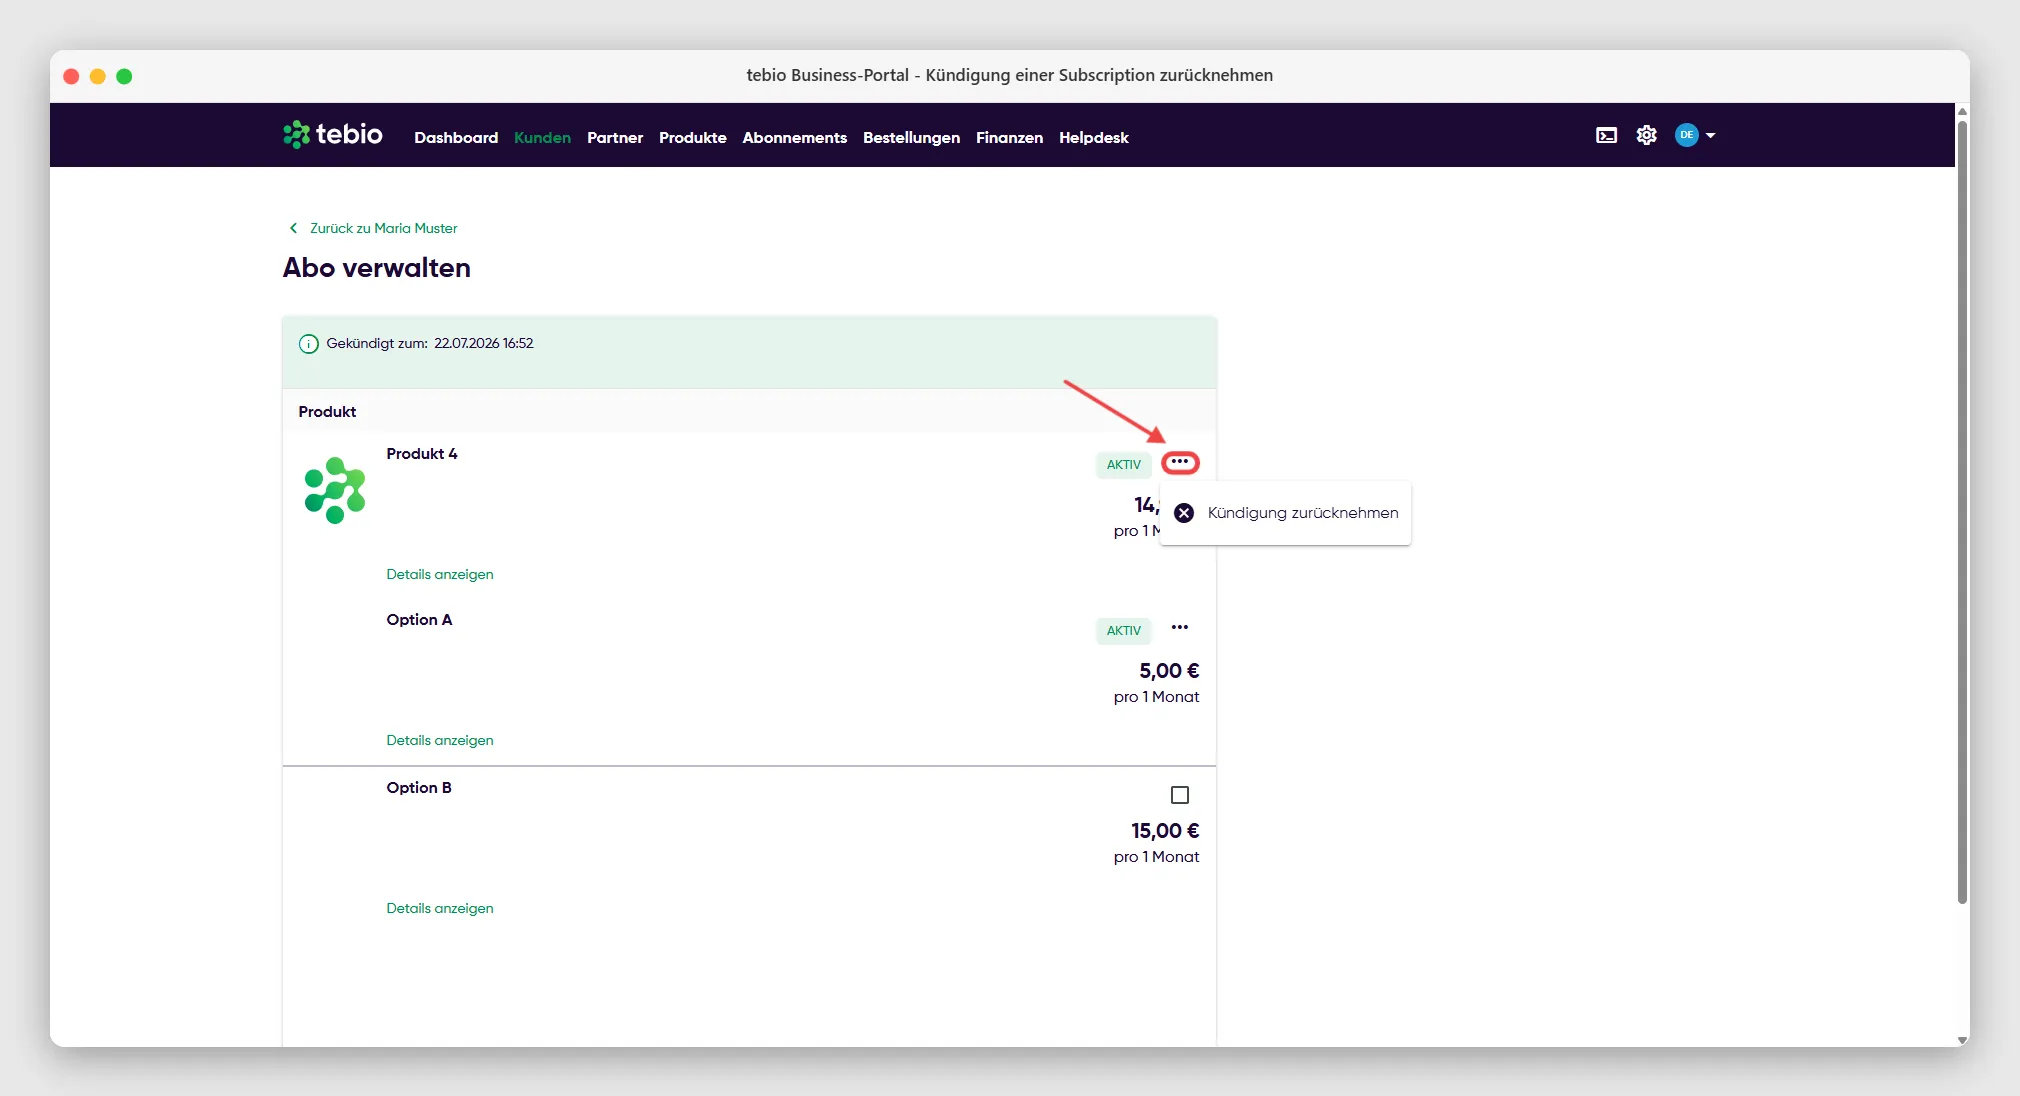The image size is (2020, 1096).
Task: Tick the Option B checkbox
Action: tap(1180, 795)
